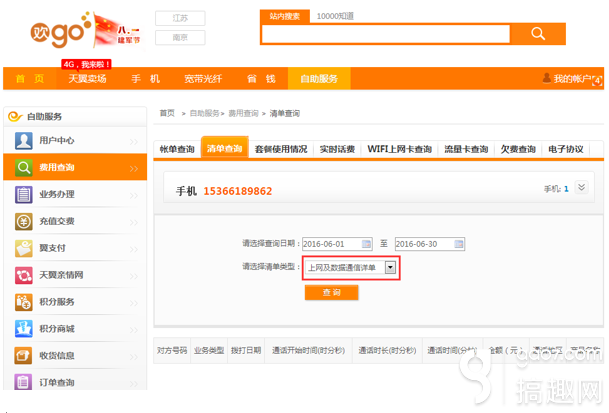
Task: Click the 业务办理 clipboard icon
Action: pyautogui.click(x=24, y=194)
